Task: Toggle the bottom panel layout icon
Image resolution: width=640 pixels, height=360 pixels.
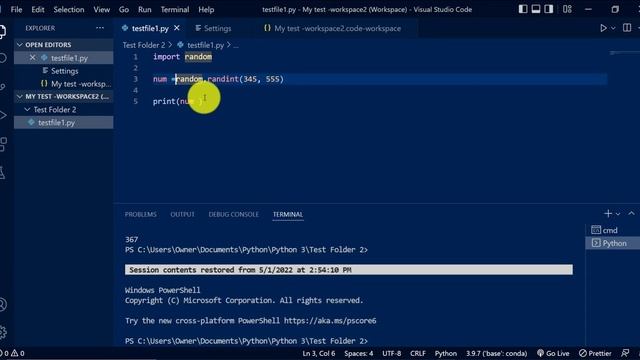Action: pos(536,9)
